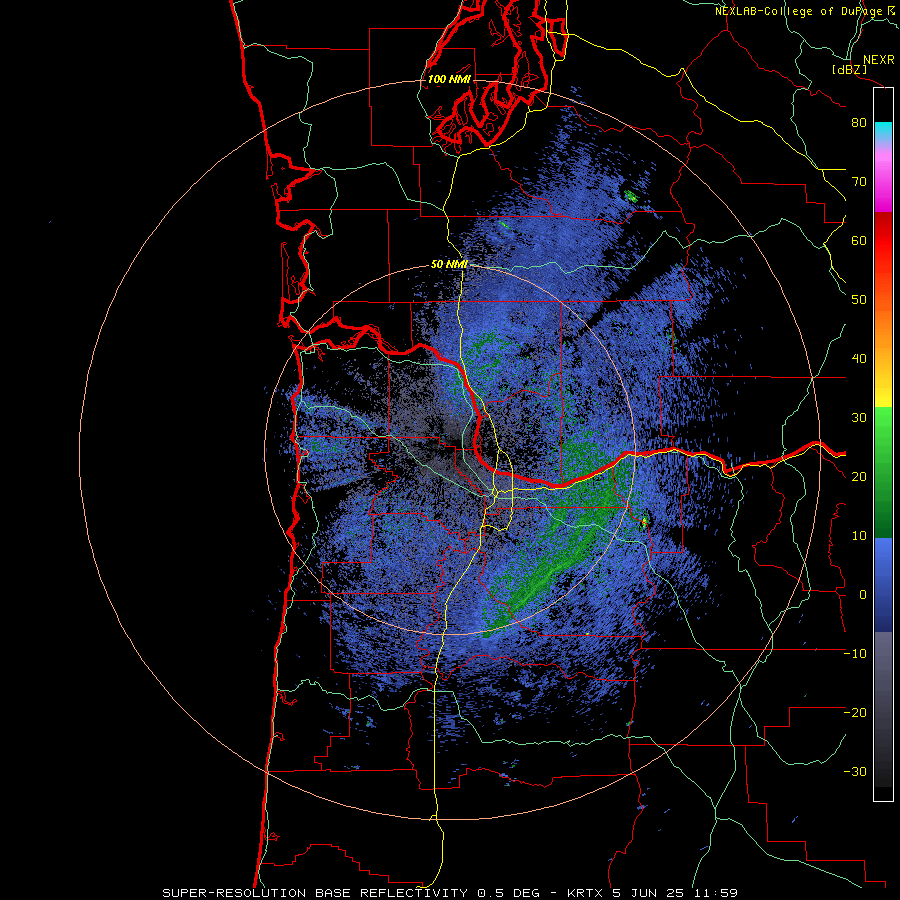Viewport: 900px width, 900px height.
Task: Click the 11:59 timestamp in the caption
Action: point(715,893)
